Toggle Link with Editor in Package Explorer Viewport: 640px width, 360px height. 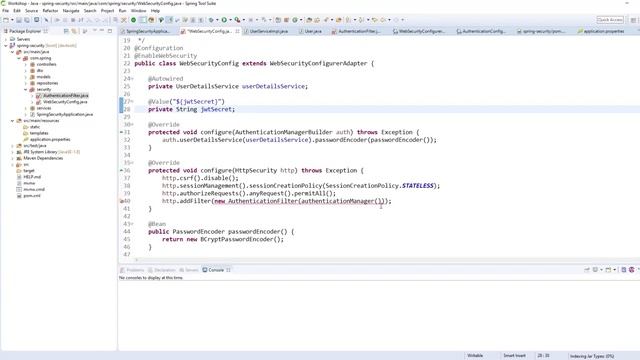(x=74, y=31)
